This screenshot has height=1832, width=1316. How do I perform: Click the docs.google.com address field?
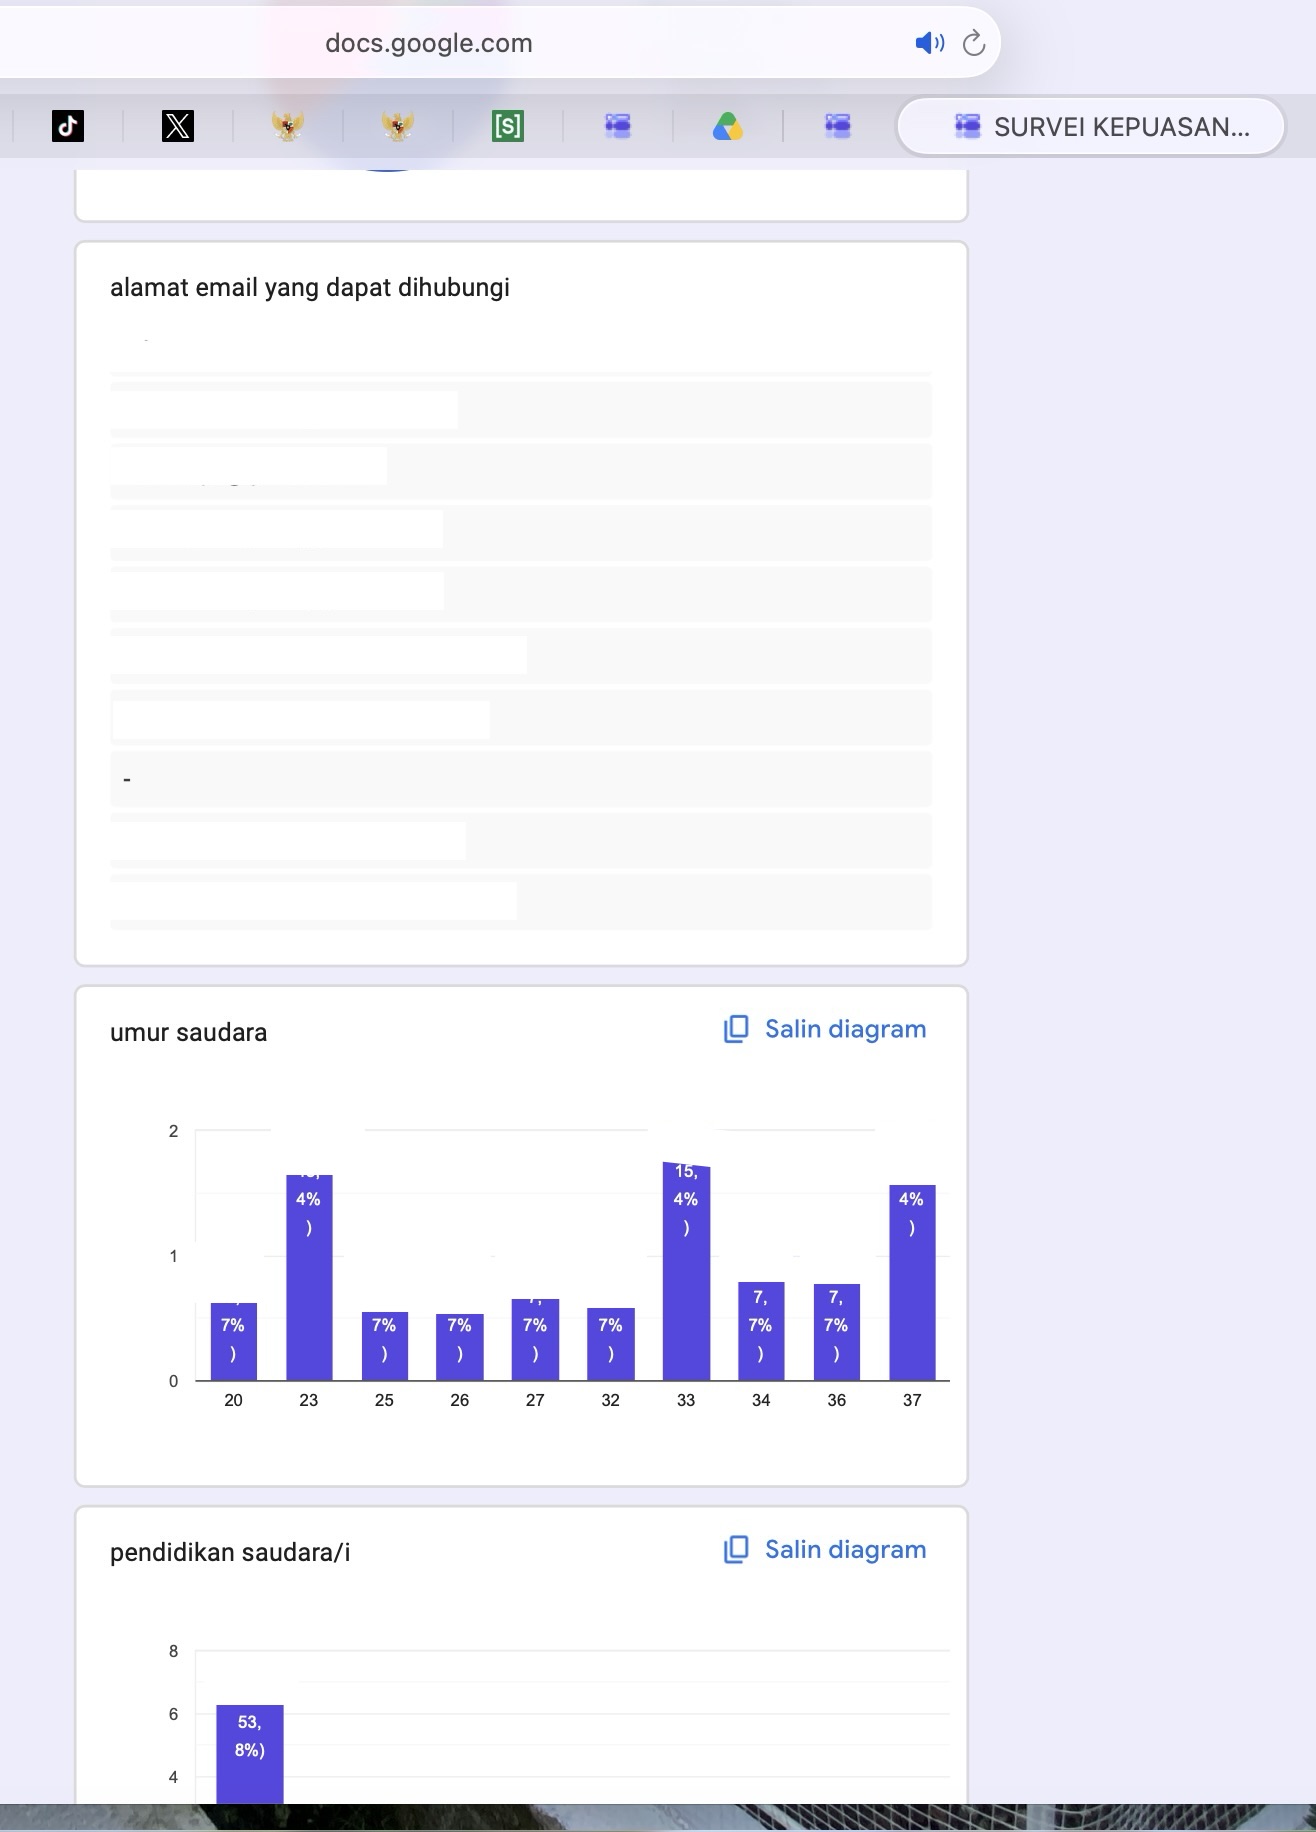point(429,43)
